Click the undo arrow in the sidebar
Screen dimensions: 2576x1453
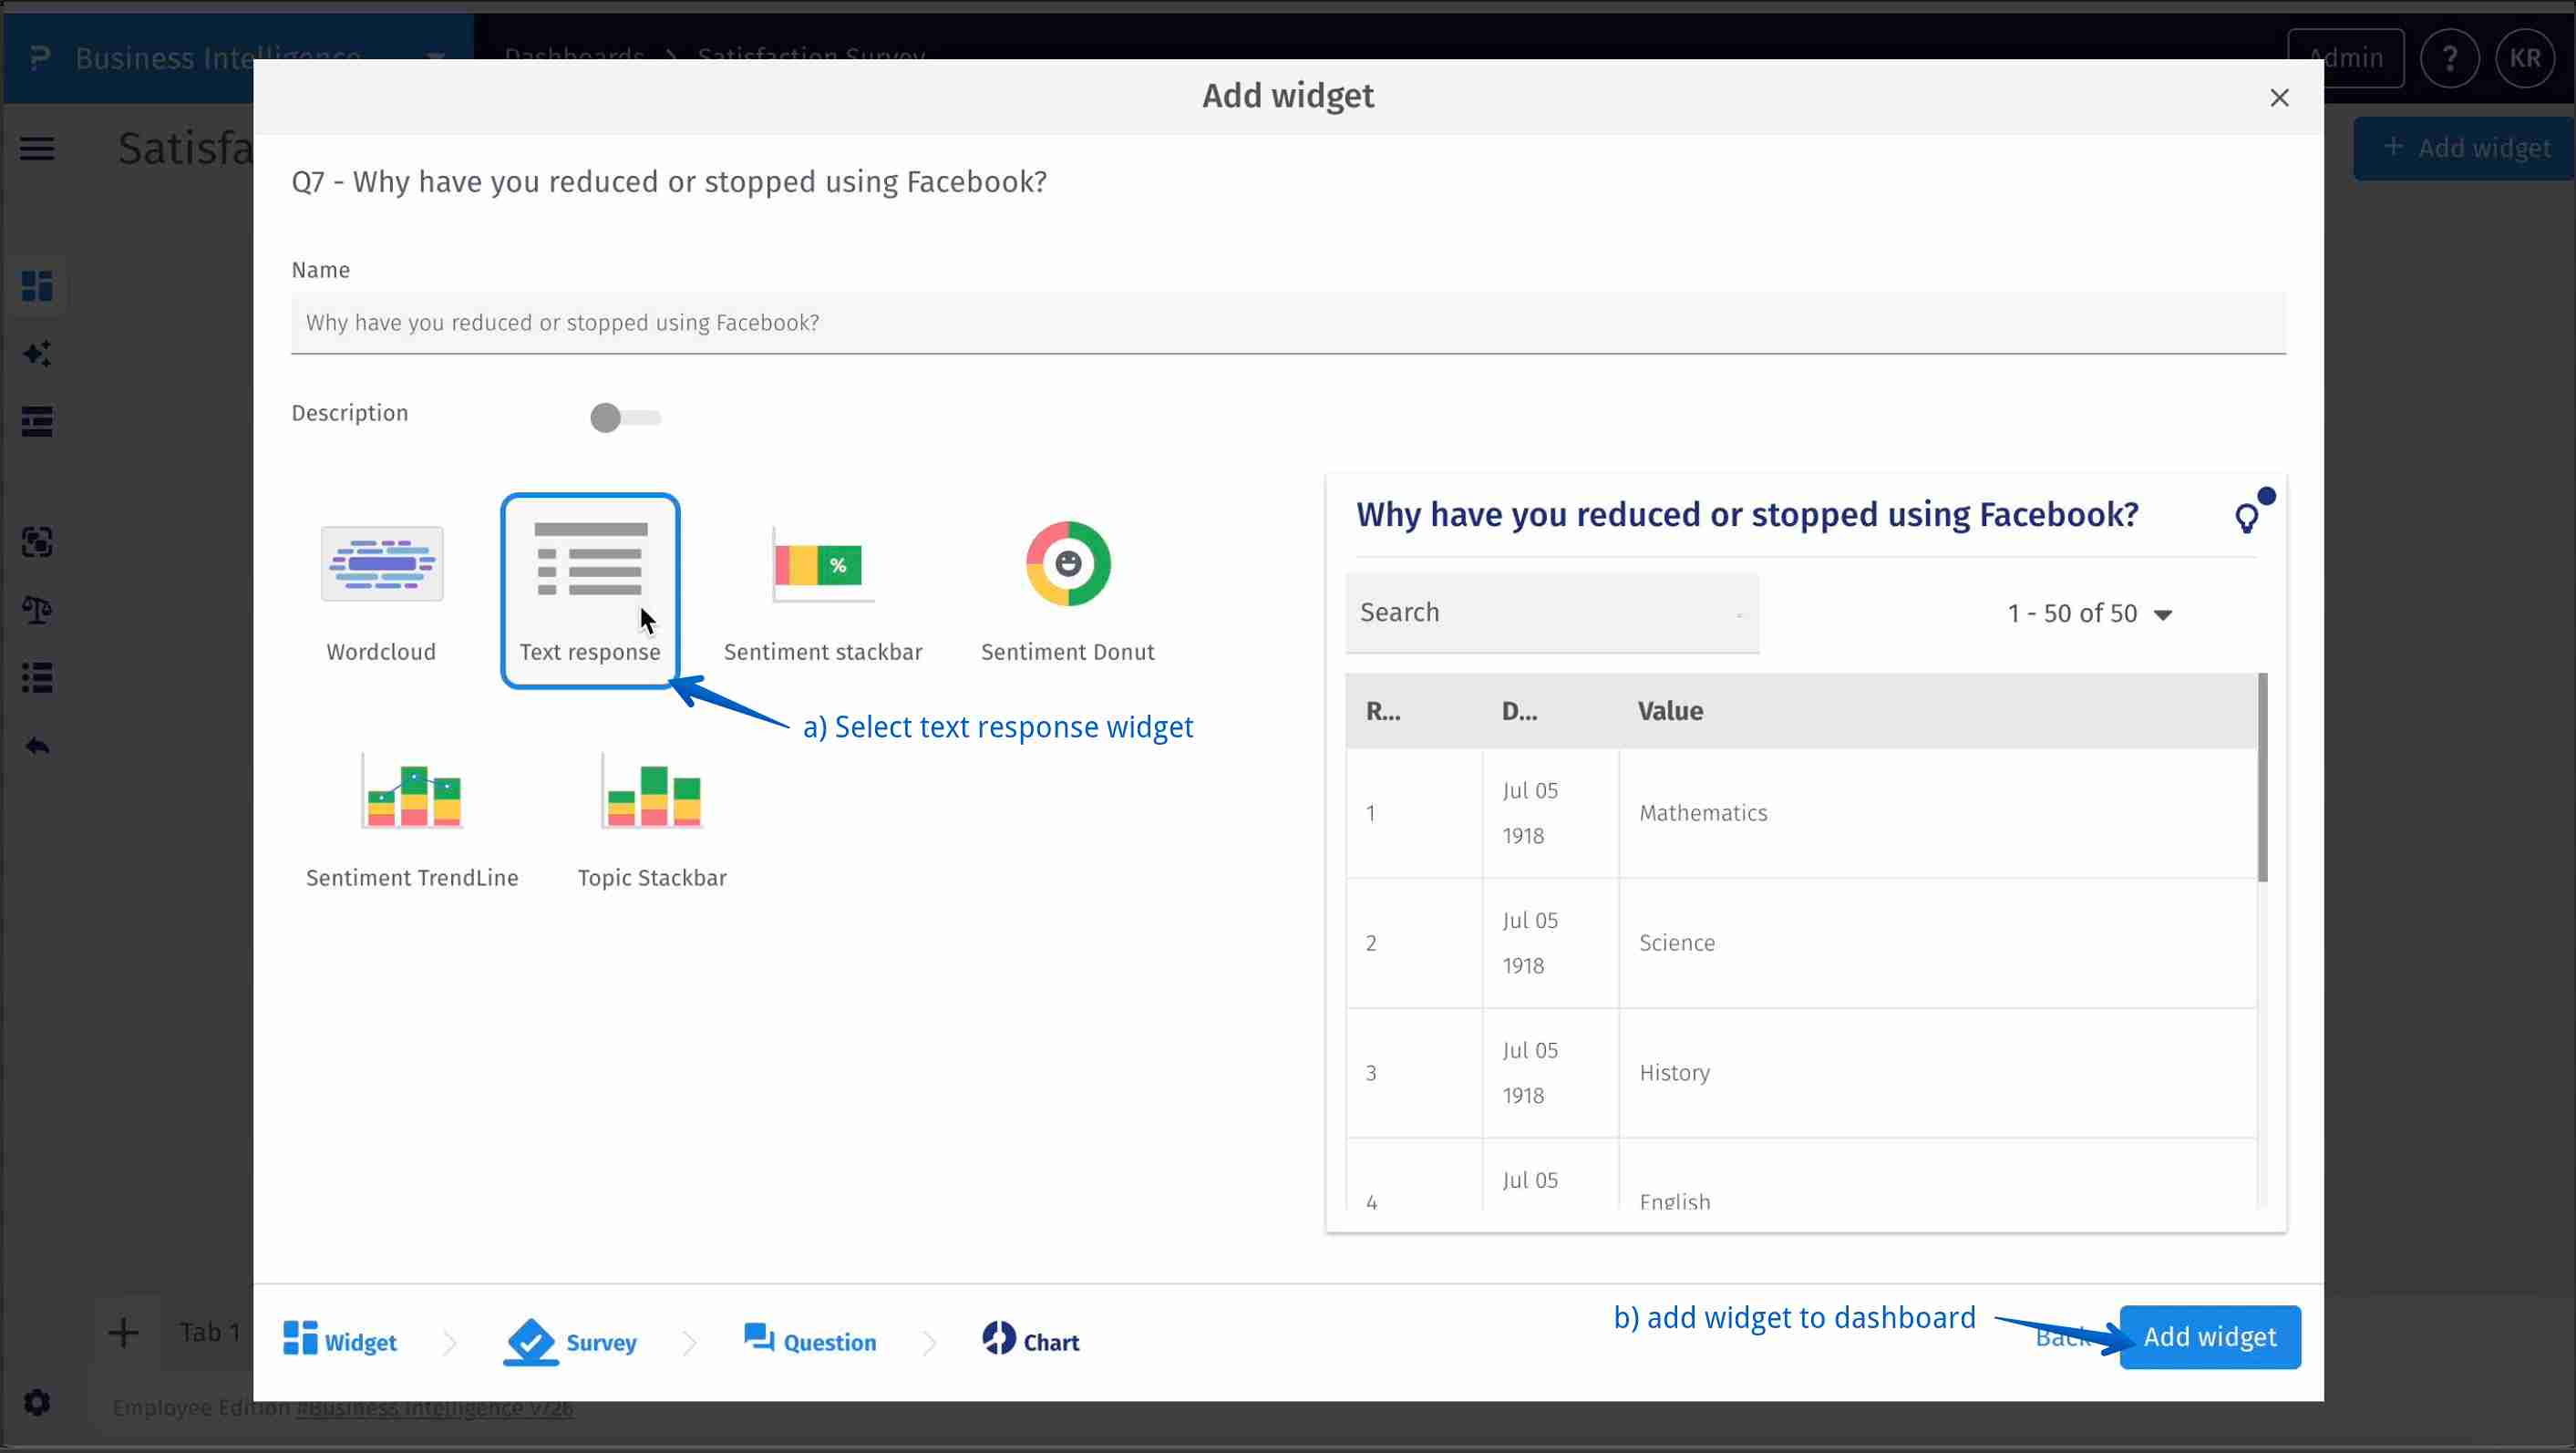point(37,746)
